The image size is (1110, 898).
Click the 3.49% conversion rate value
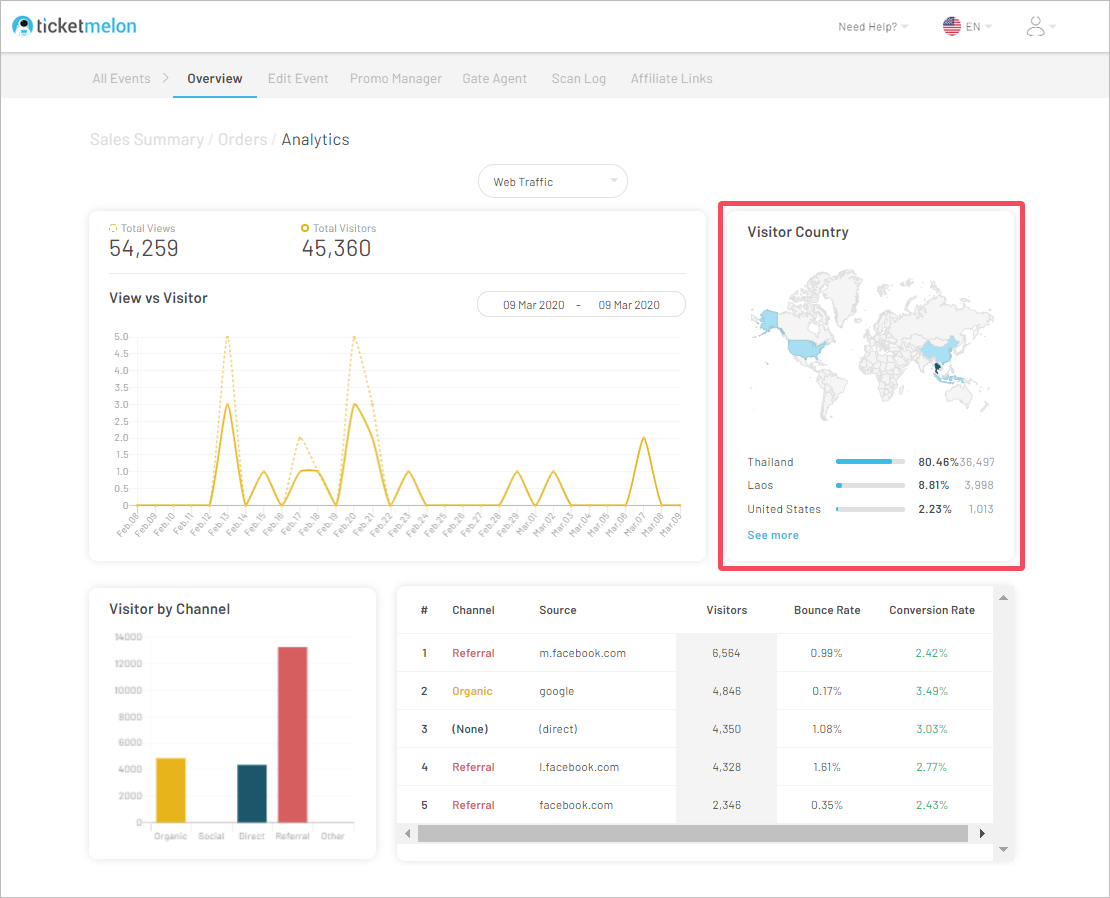[x=932, y=691]
